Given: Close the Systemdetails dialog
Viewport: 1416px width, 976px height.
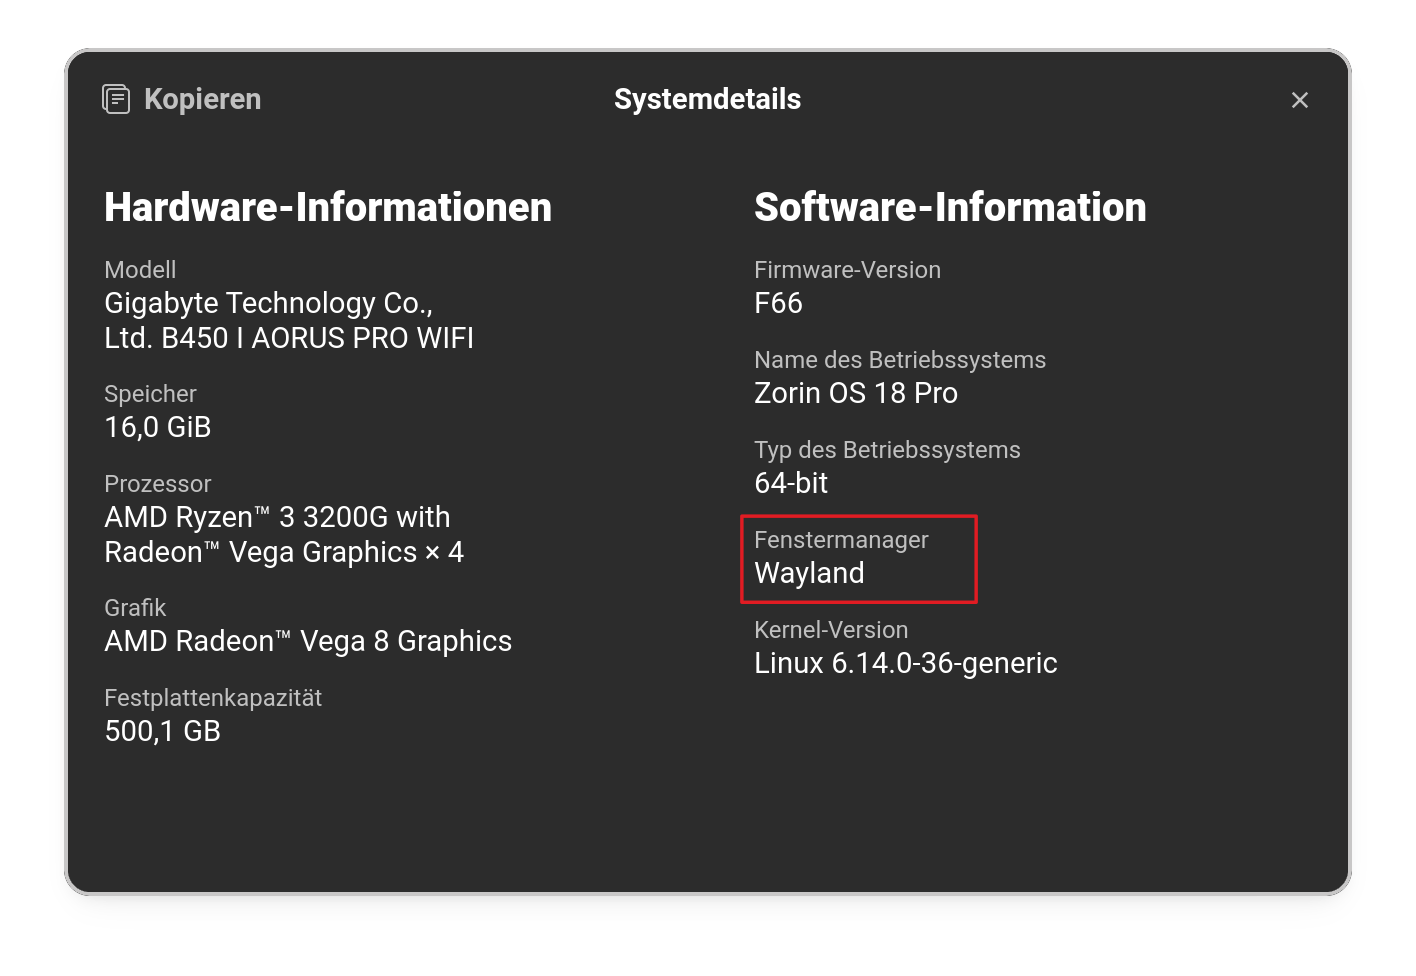Looking at the screenshot, I should [1299, 100].
